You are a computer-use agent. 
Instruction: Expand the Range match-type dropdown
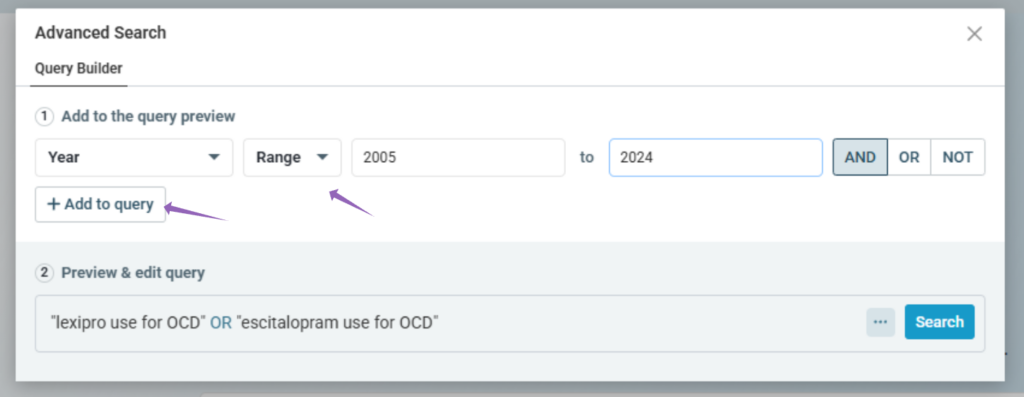(292, 157)
